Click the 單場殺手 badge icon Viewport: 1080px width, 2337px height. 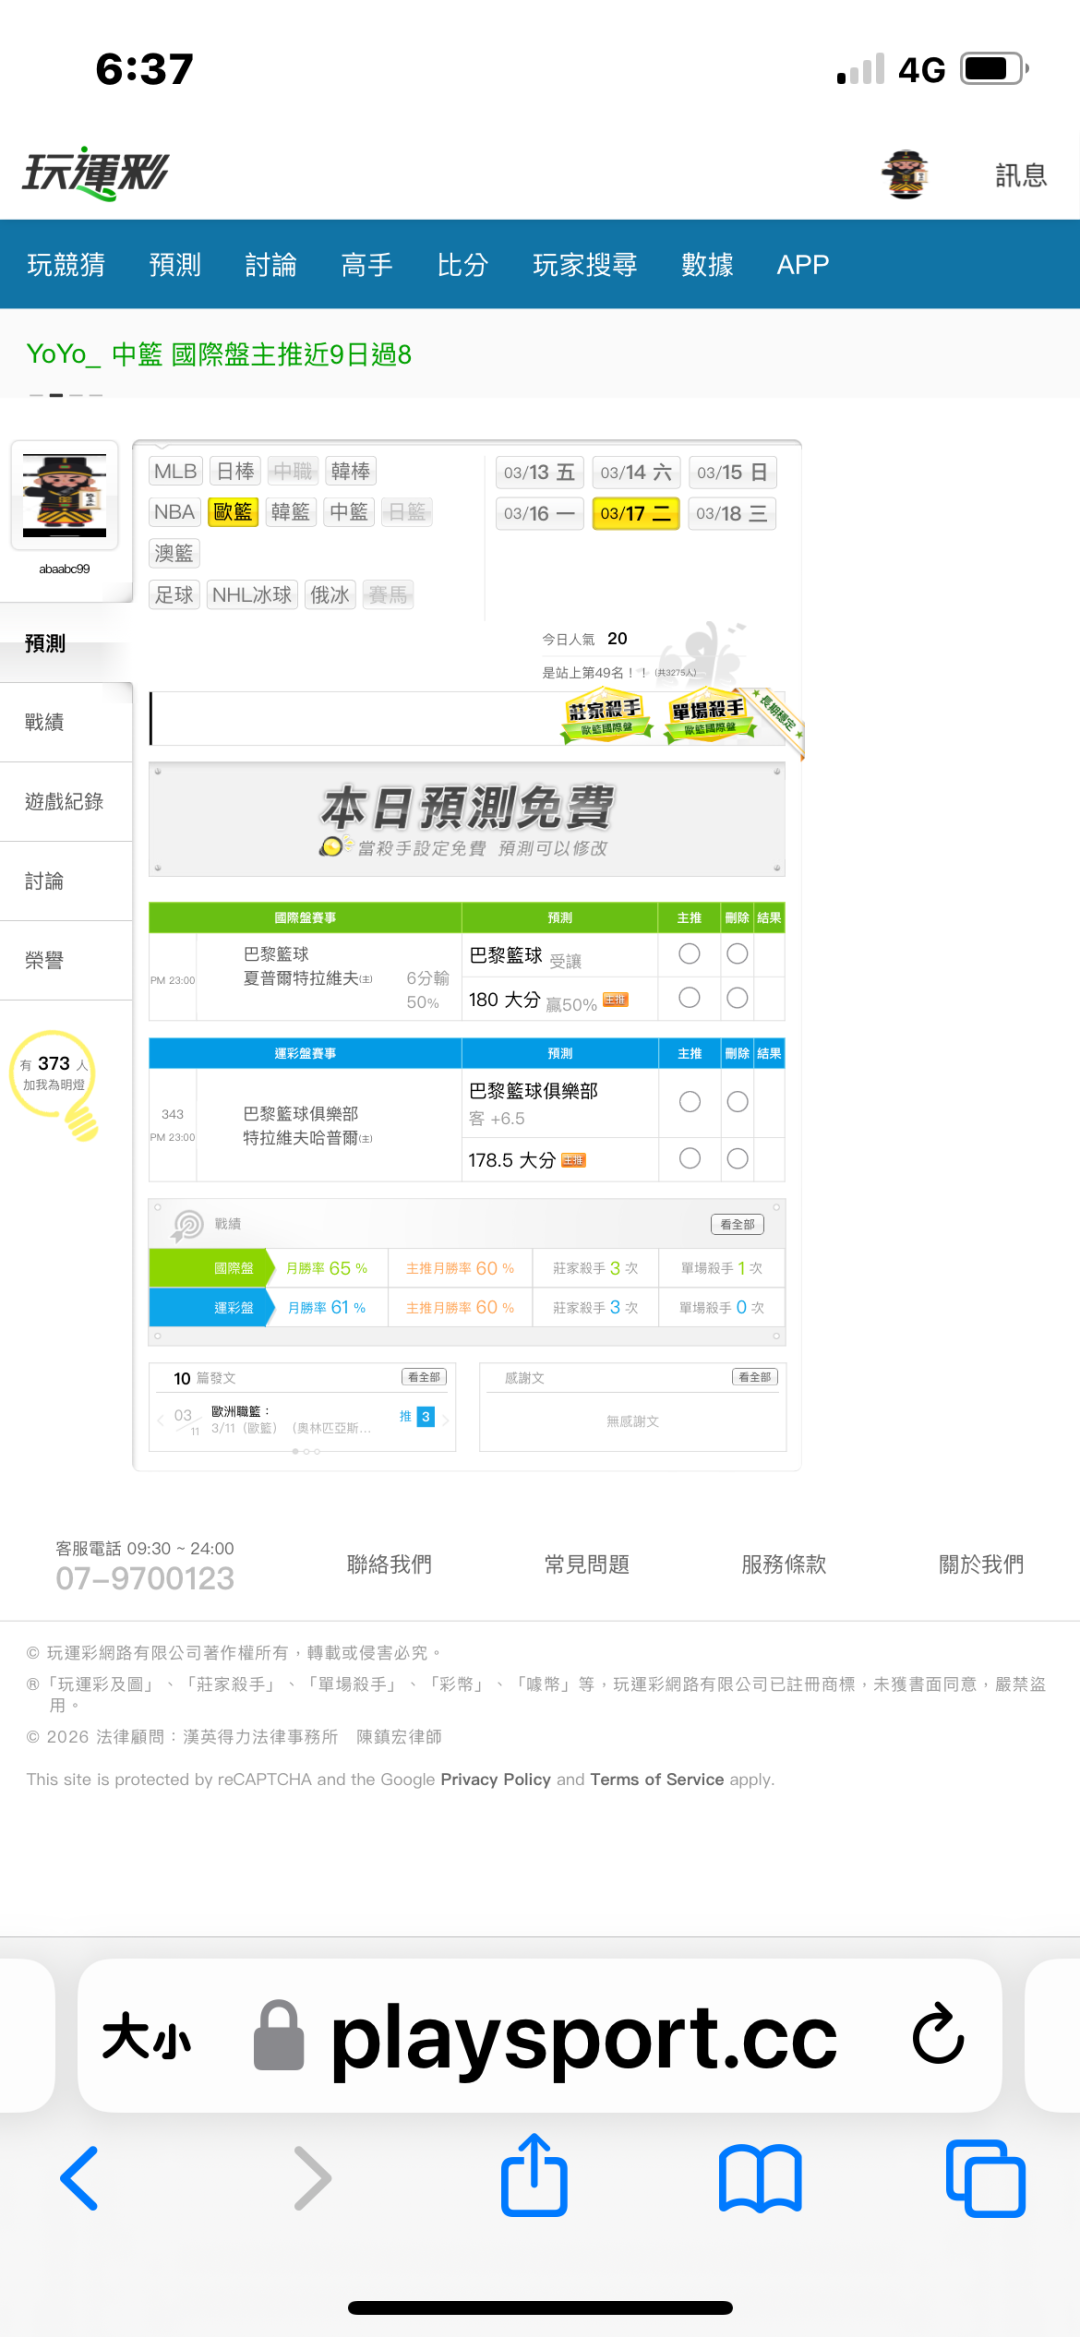pyautogui.click(x=709, y=716)
